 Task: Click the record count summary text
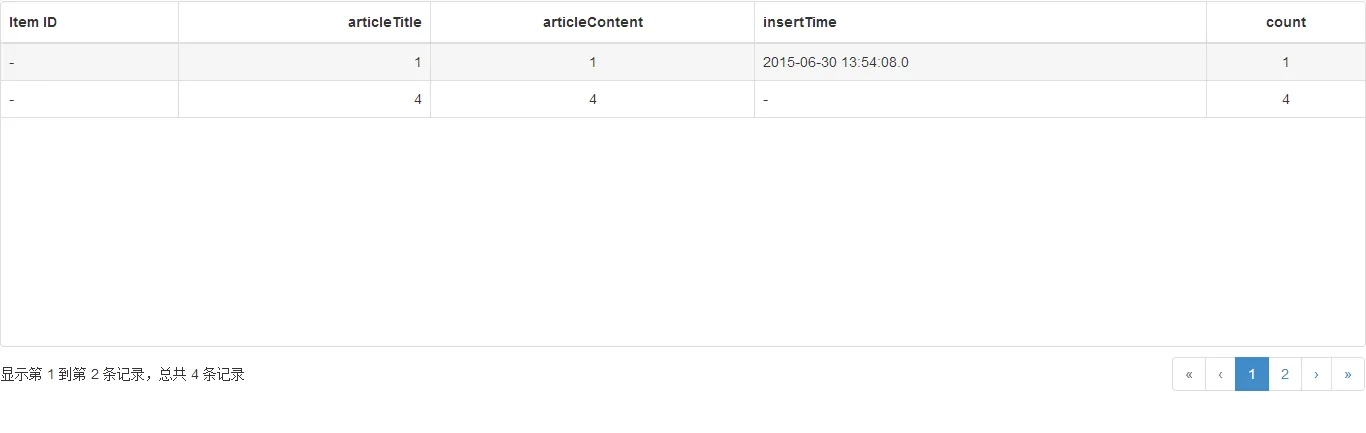pyautogui.click(x=123, y=375)
